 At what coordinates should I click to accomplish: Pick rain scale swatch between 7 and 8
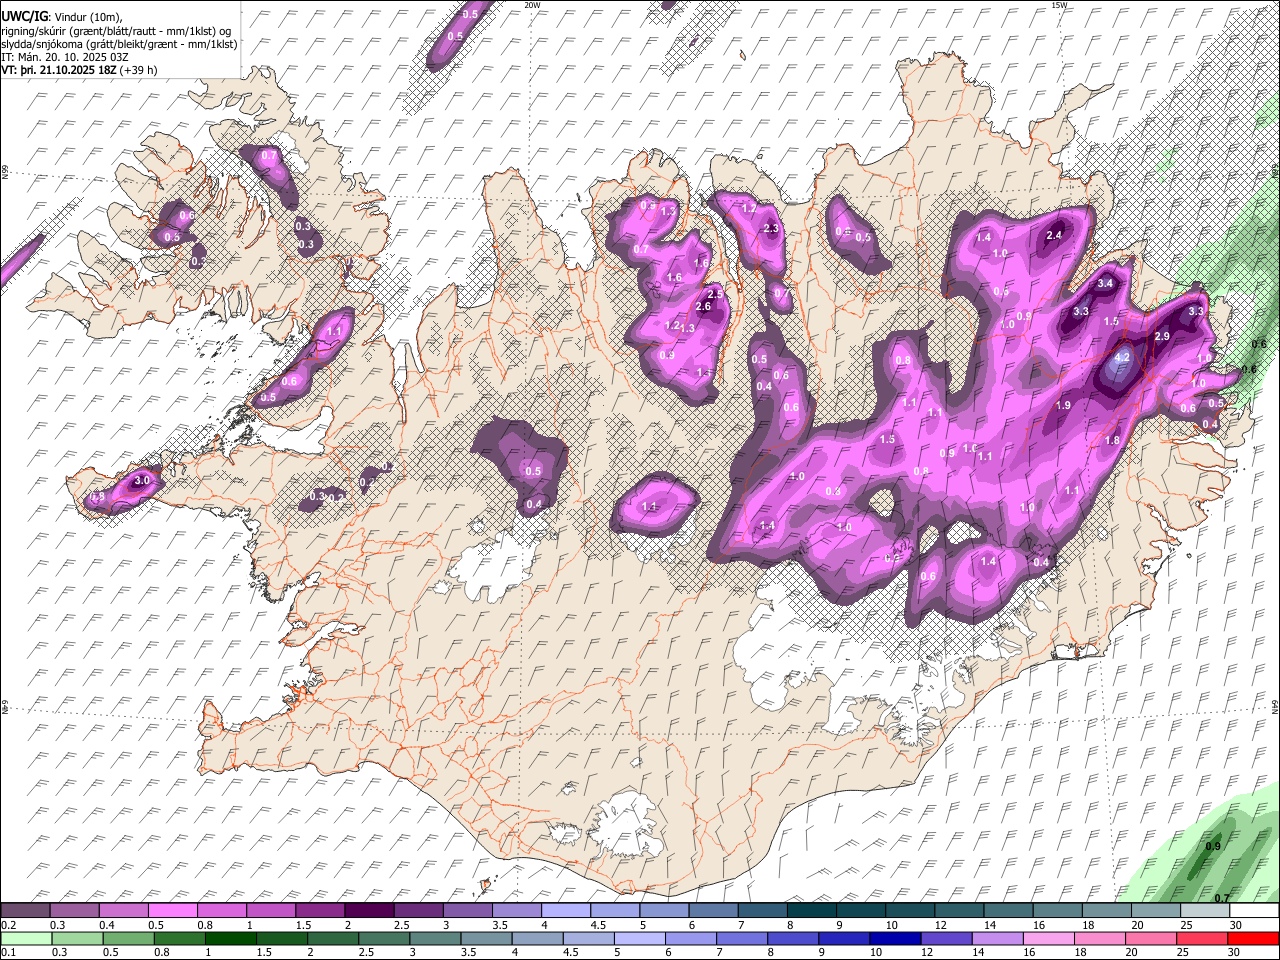point(742,938)
